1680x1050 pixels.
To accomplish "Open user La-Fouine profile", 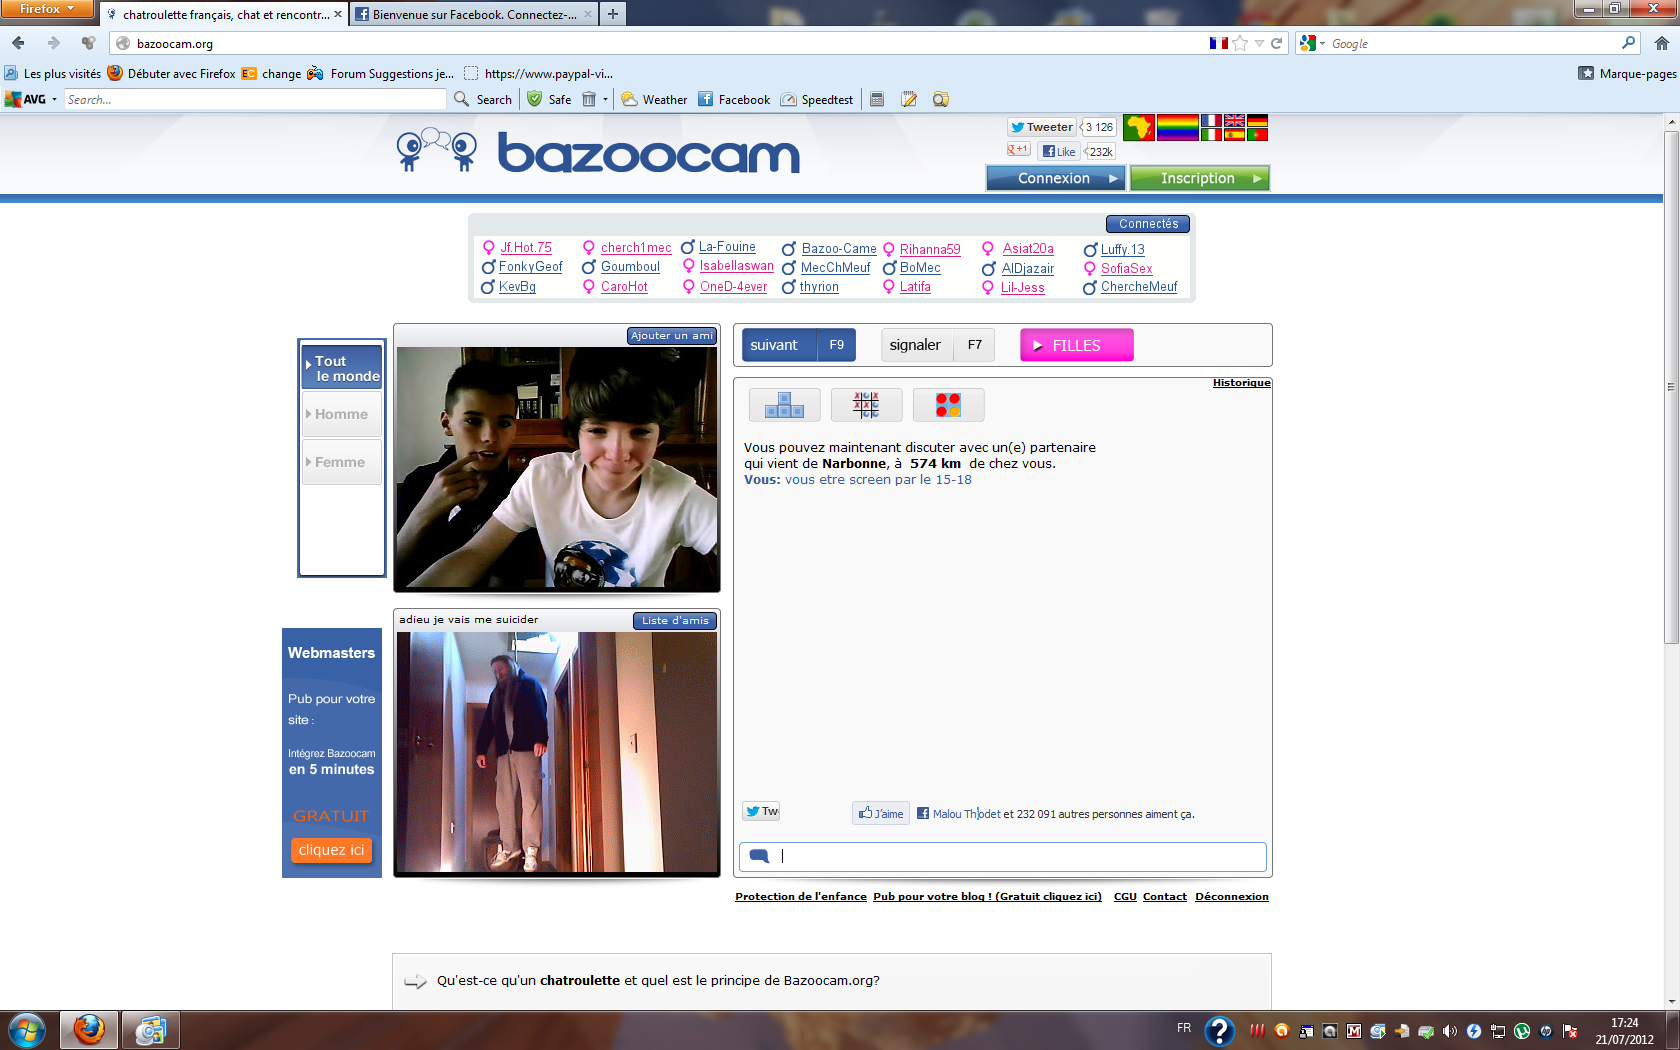I will point(727,247).
